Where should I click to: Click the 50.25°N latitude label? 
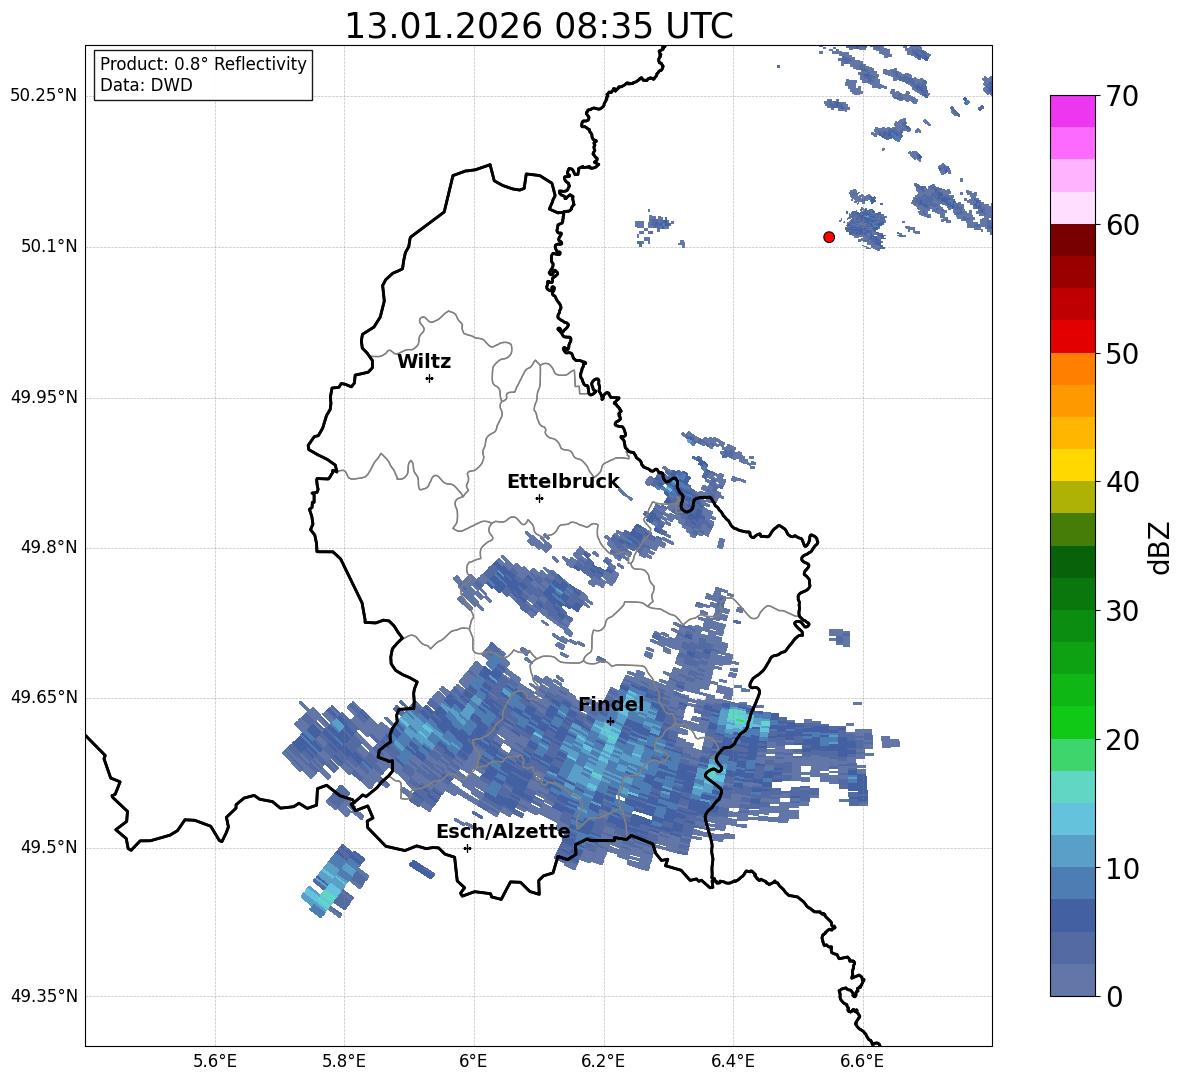tap(44, 96)
